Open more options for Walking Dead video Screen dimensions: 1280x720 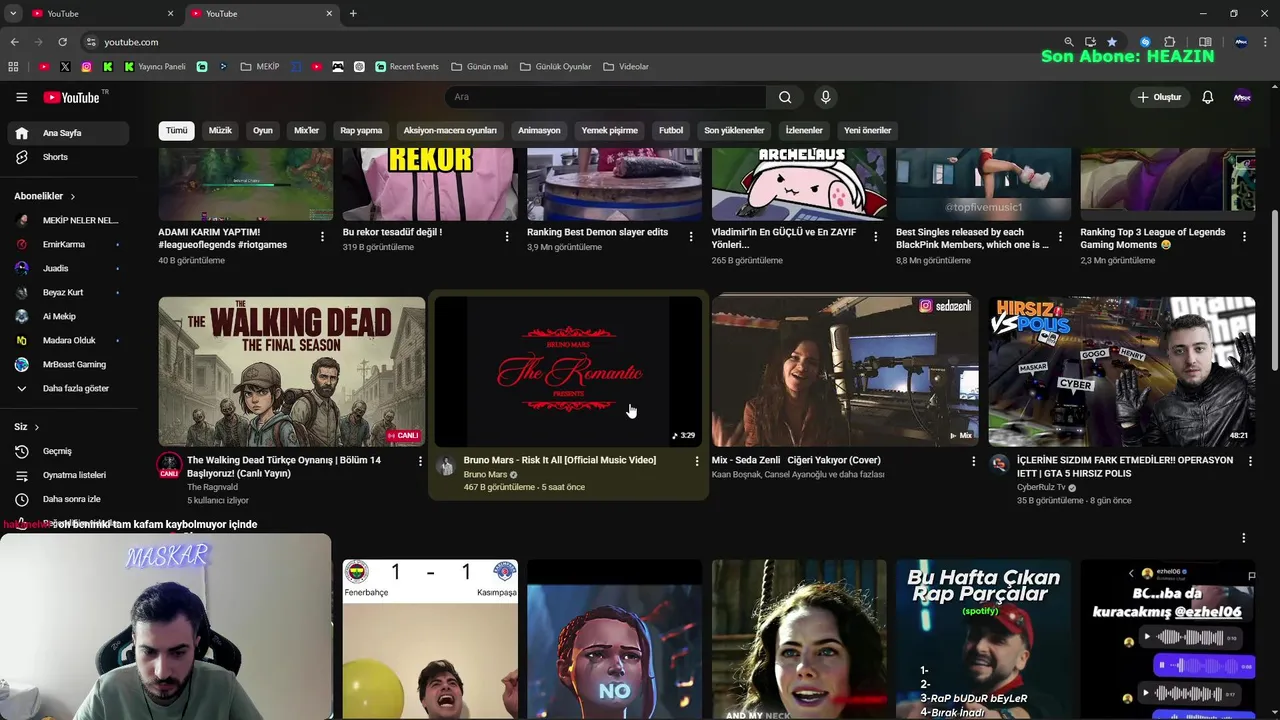[x=420, y=461]
